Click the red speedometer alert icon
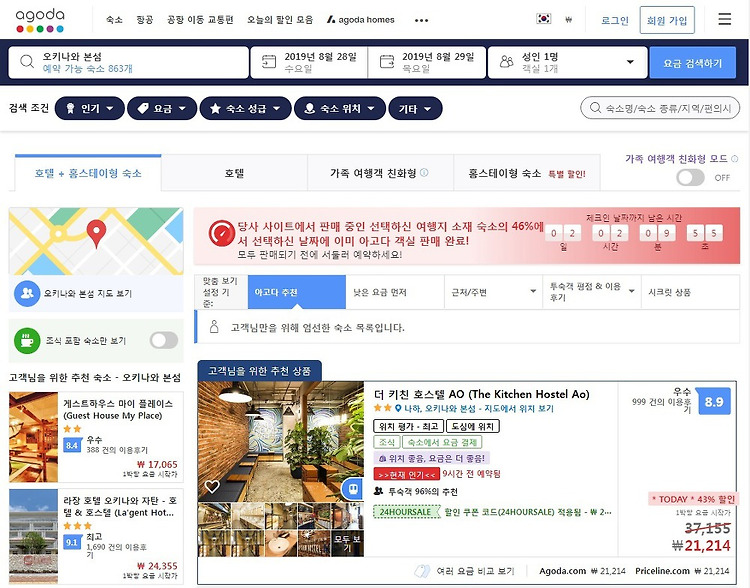 (x=221, y=233)
